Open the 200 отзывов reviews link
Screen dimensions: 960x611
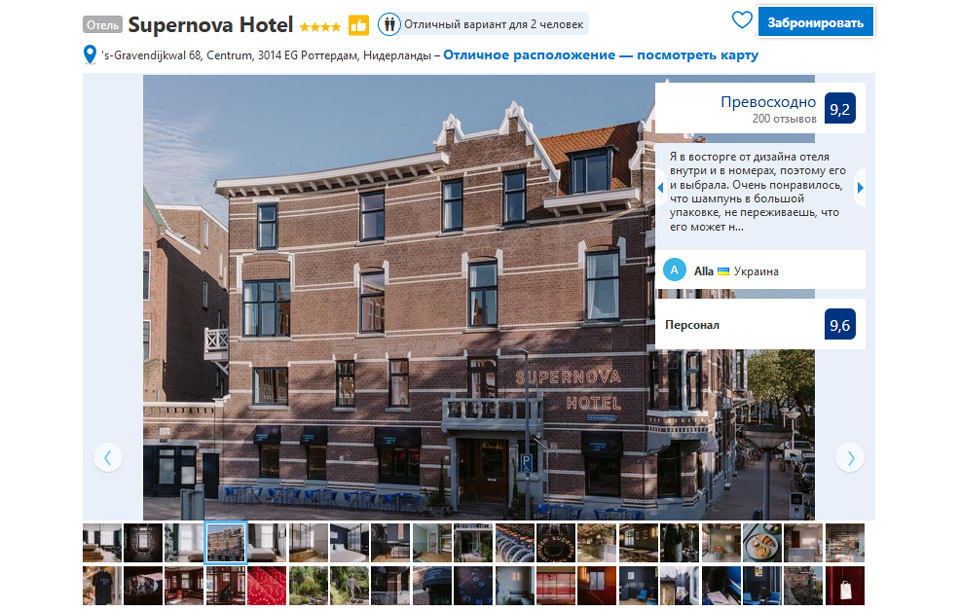(784, 119)
